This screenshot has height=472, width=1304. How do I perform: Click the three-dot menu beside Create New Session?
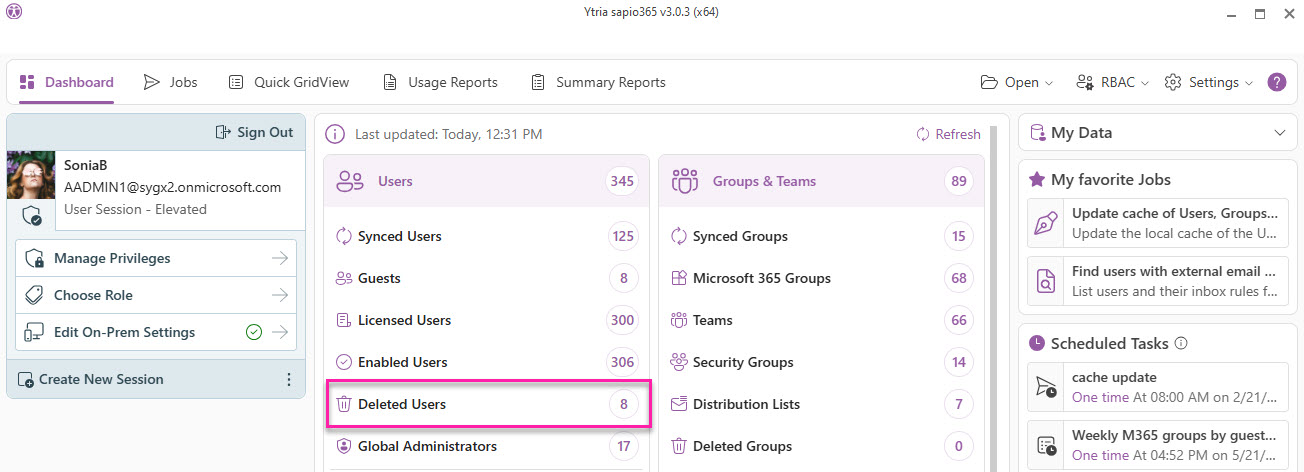pos(289,380)
